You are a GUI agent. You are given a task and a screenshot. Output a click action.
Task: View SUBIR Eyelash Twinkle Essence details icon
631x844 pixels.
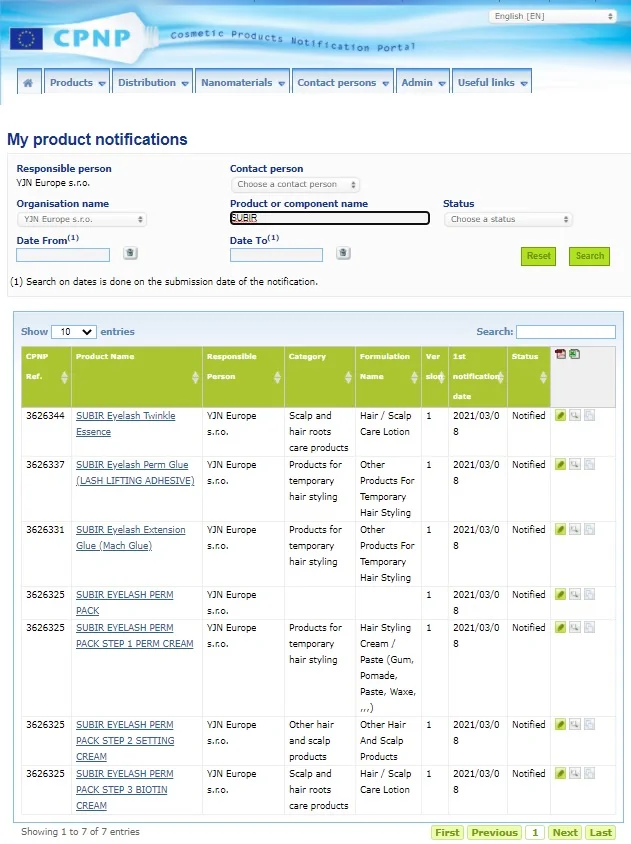575,416
